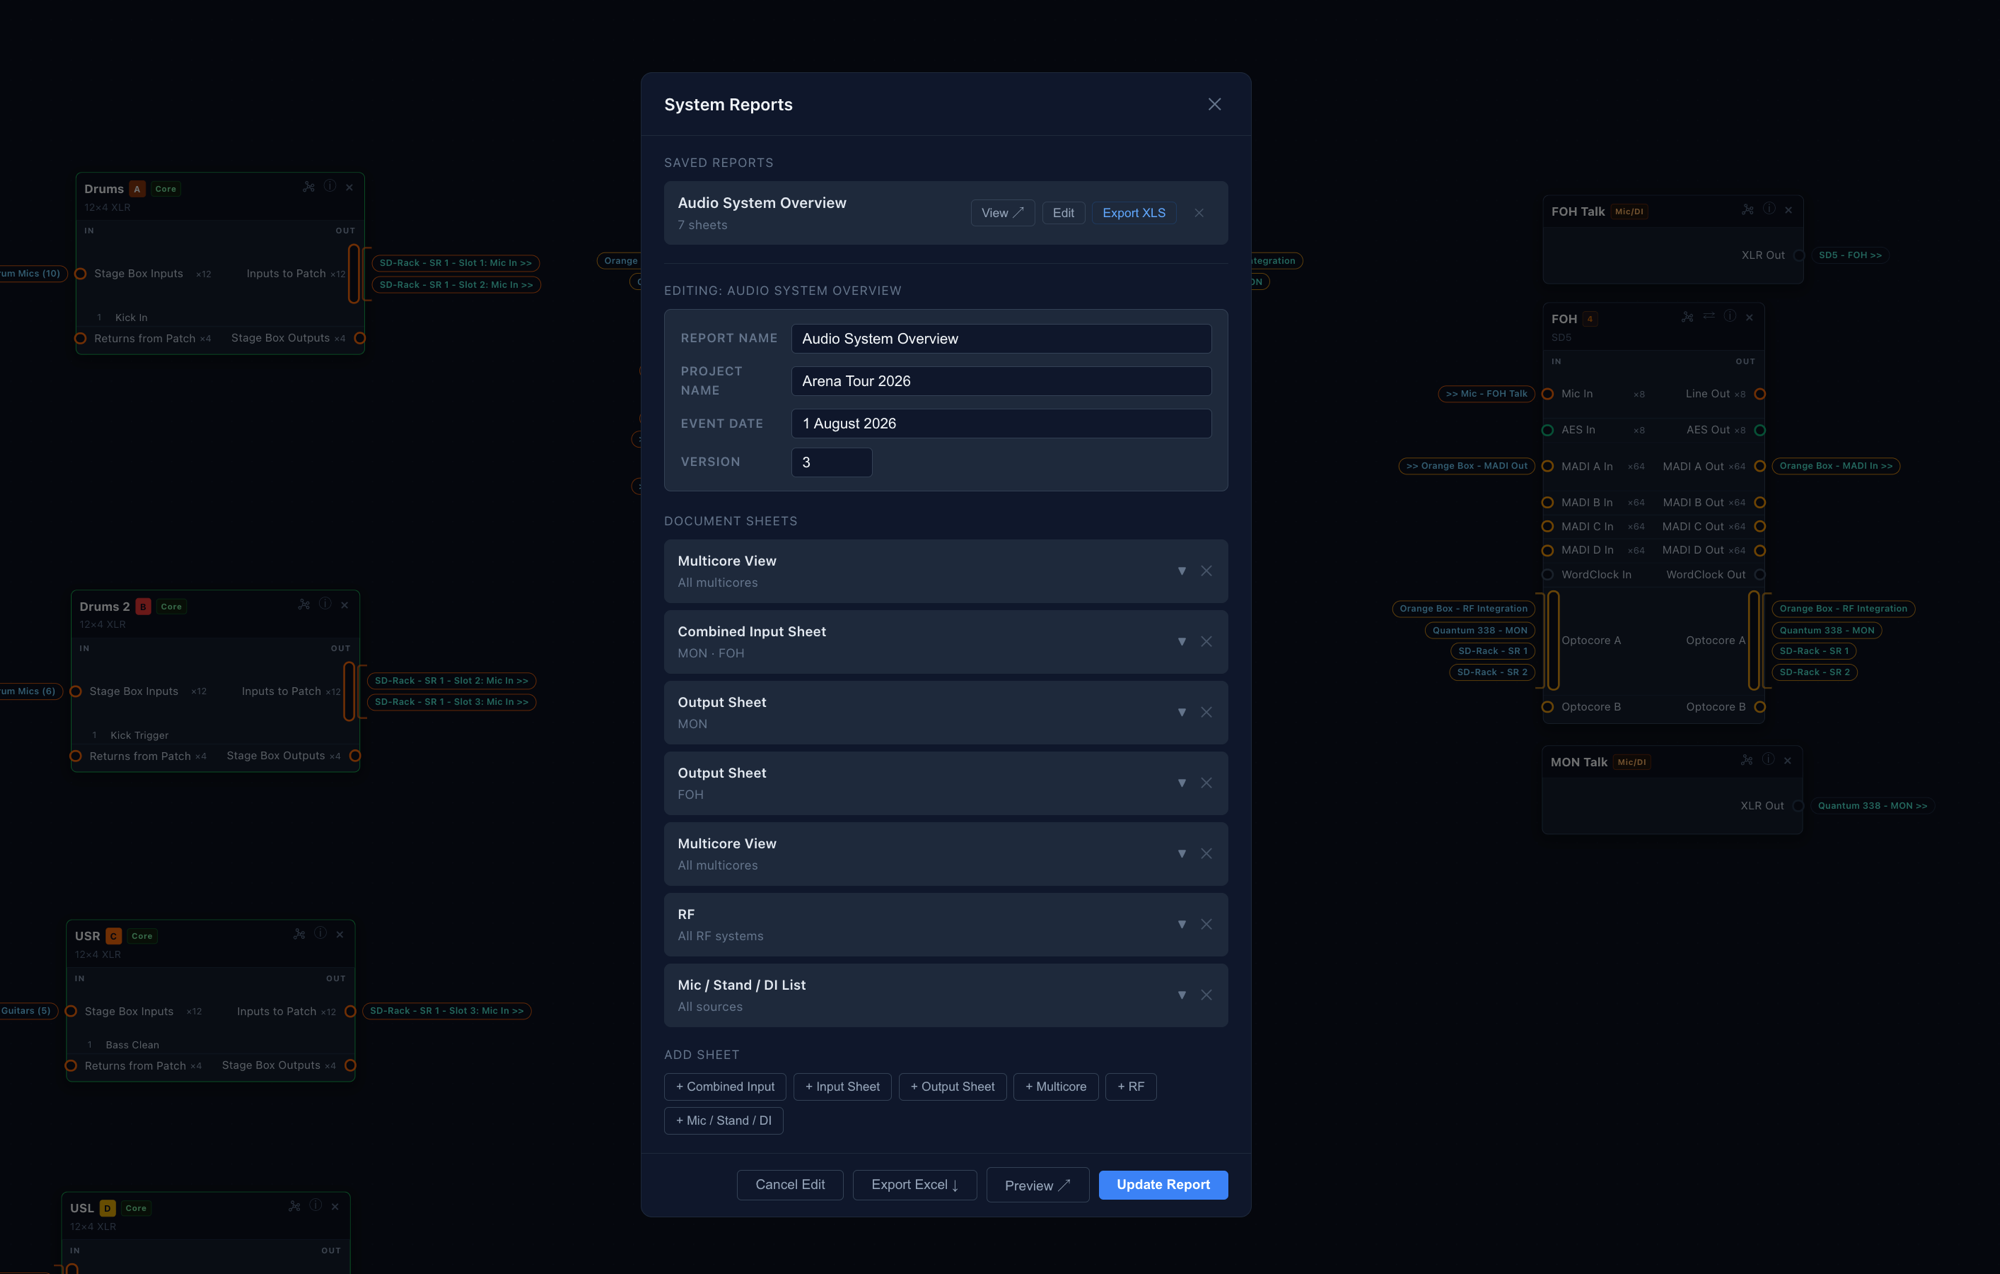Click Edit on Audio System Overview

pyautogui.click(x=1063, y=213)
